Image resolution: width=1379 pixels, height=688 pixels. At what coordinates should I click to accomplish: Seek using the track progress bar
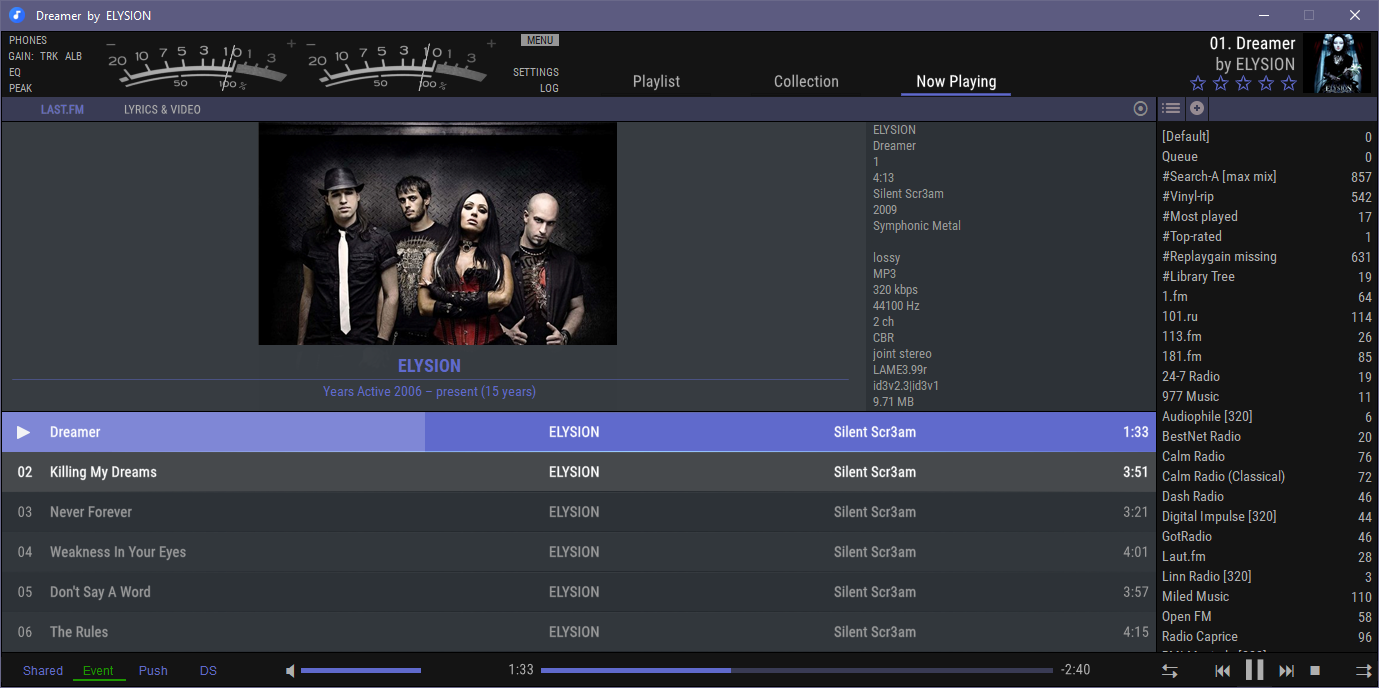(x=797, y=671)
